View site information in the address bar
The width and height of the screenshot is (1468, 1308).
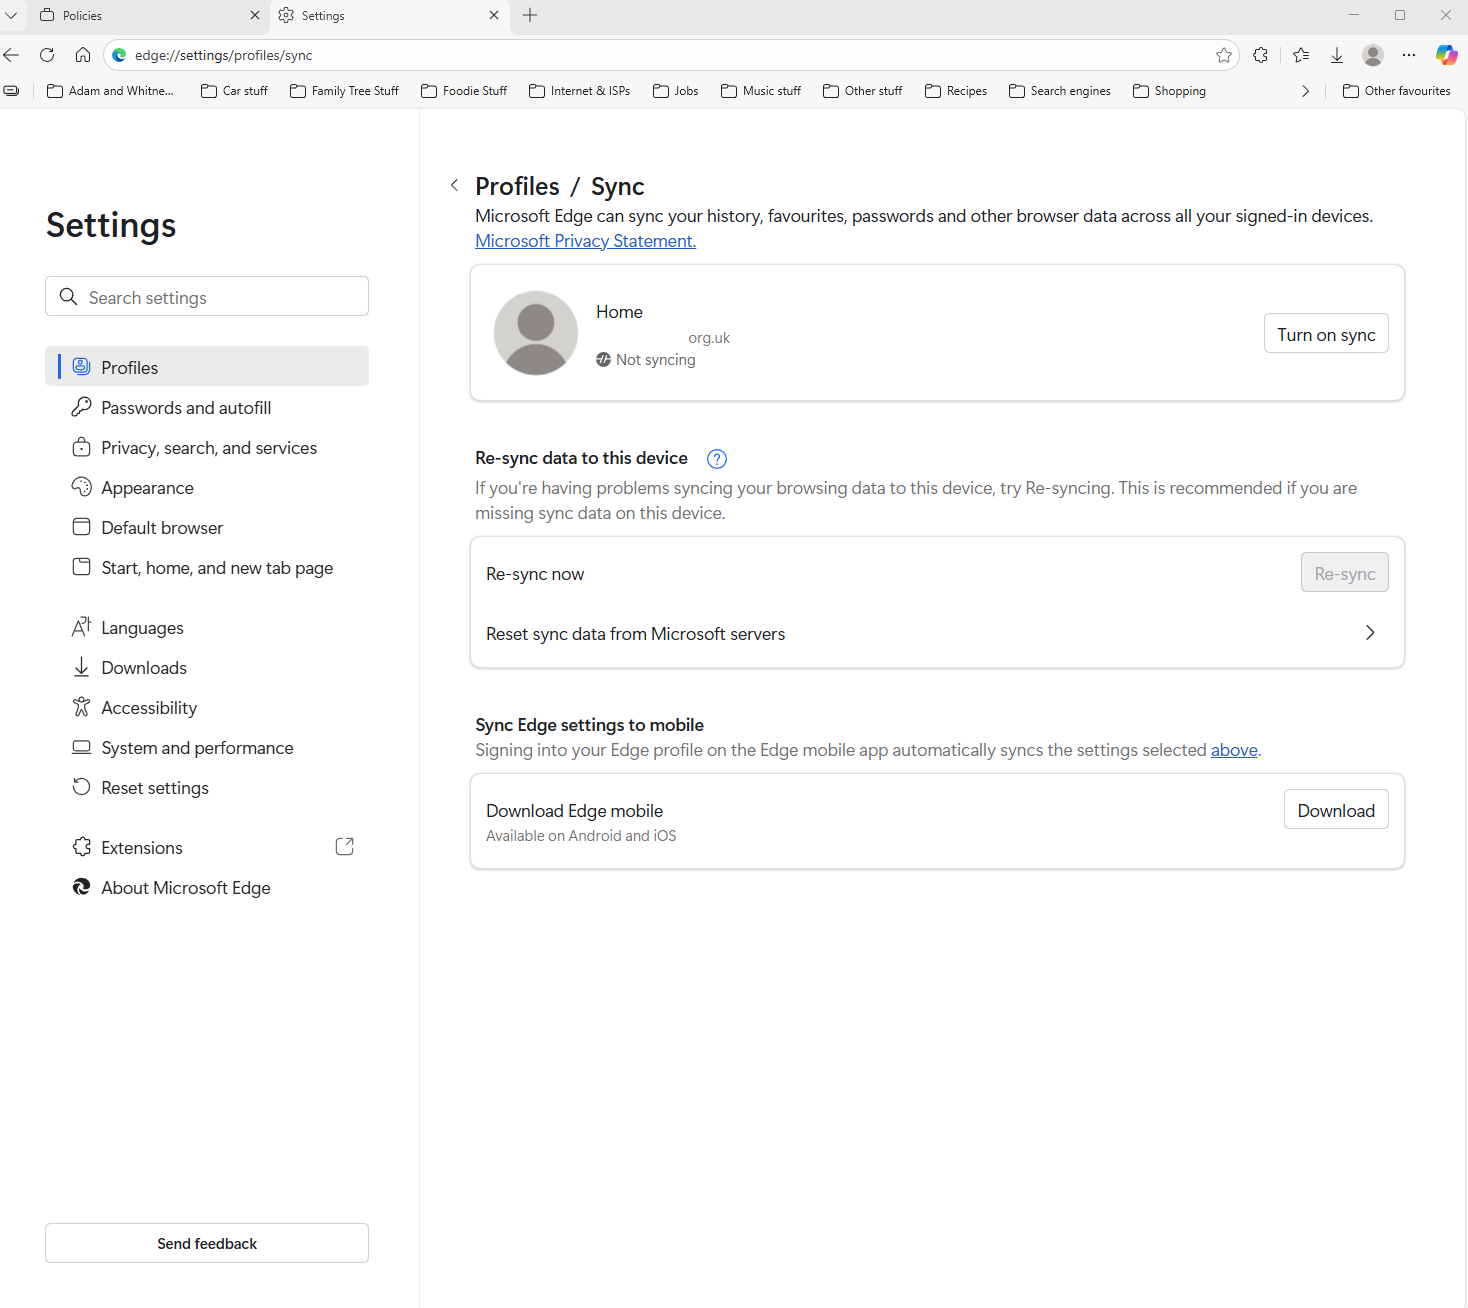(119, 55)
